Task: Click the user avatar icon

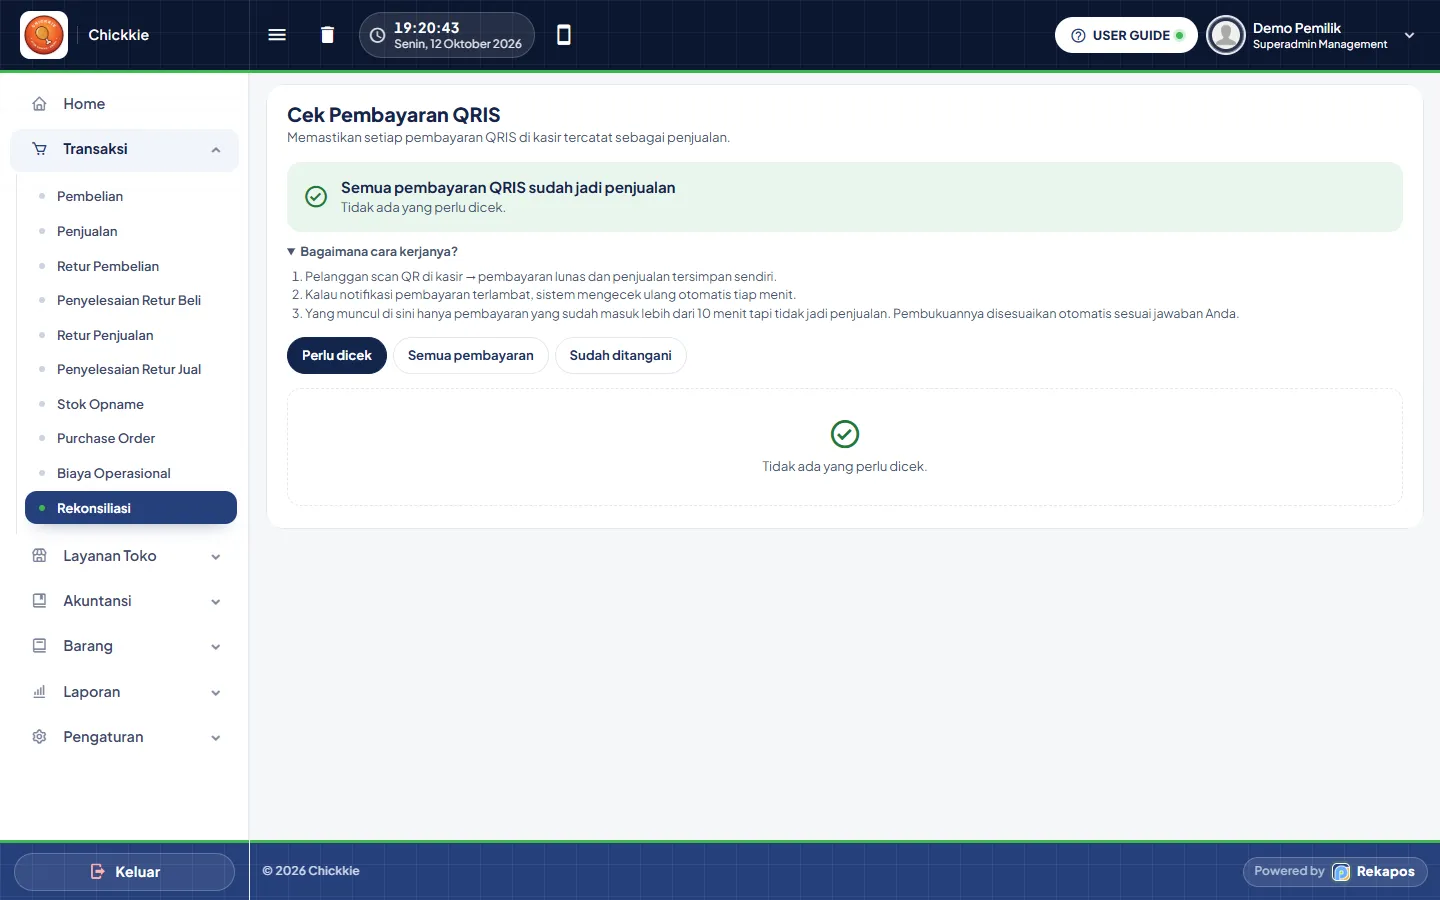Action: pyautogui.click(x=1225, y=35)
